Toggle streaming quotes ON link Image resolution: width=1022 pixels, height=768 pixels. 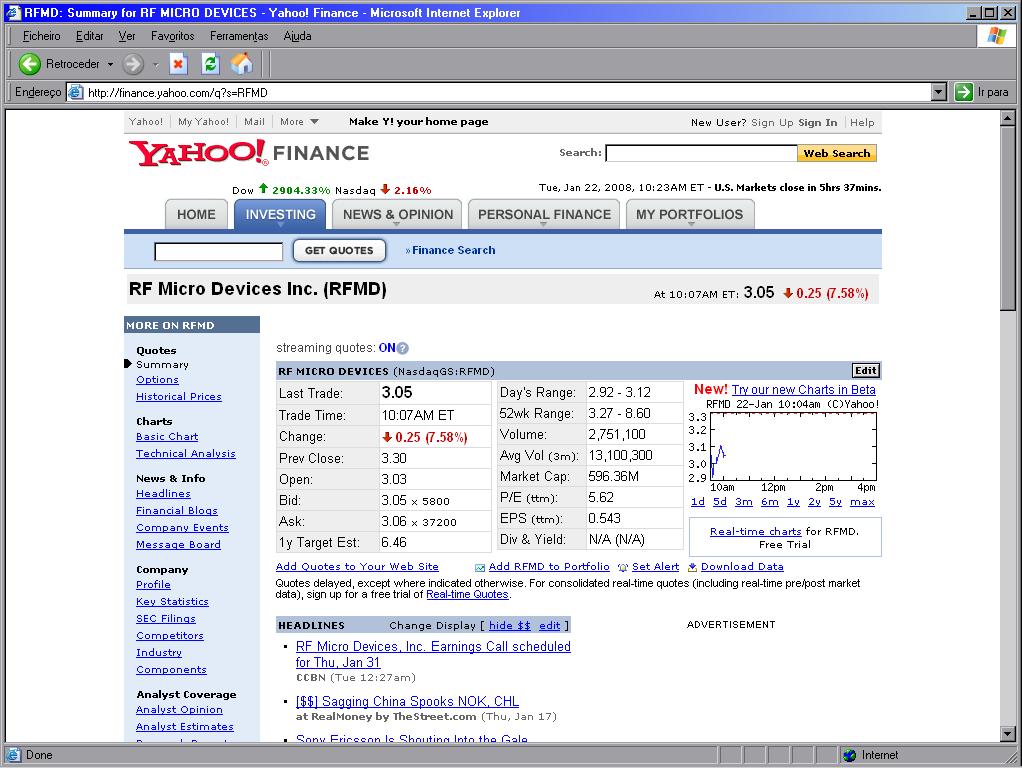(x=387, y=348)
